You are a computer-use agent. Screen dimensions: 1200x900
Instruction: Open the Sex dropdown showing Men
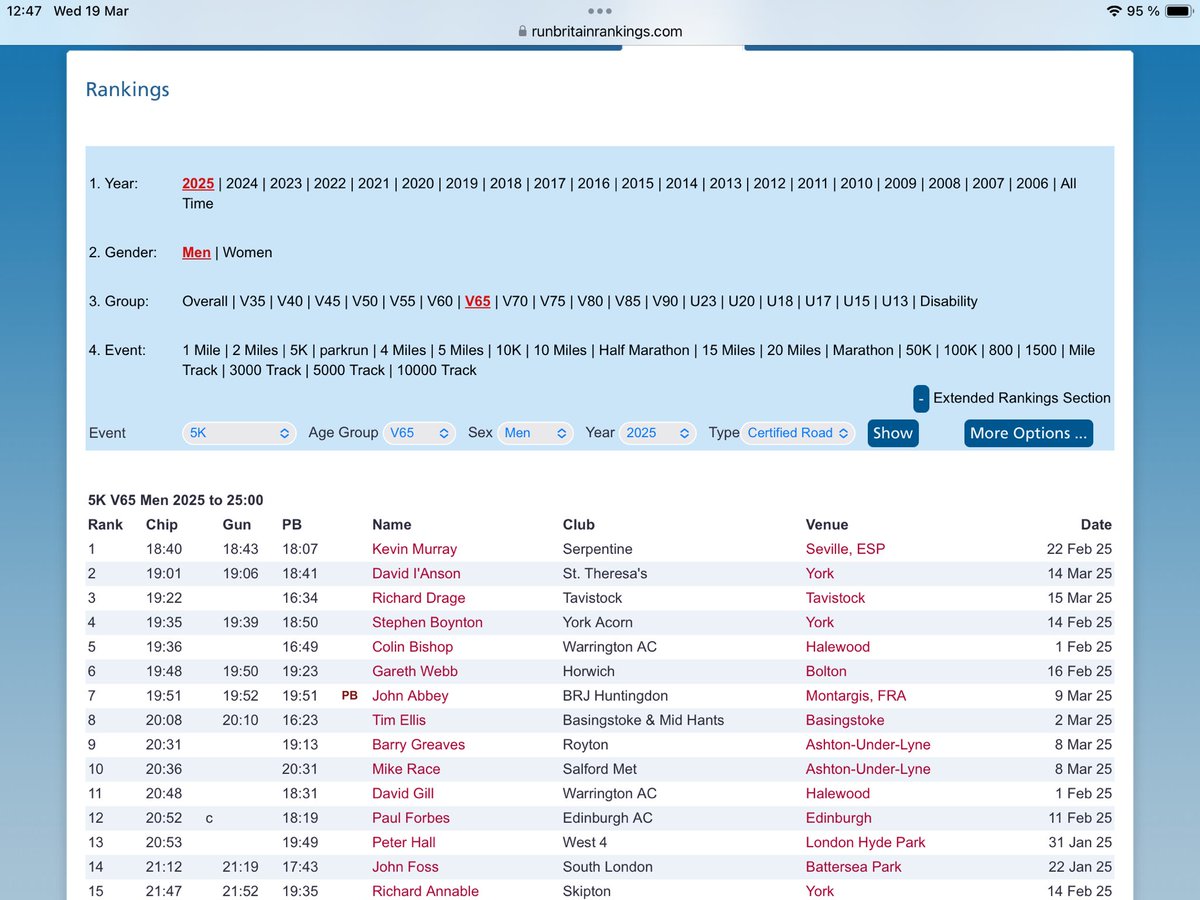click(535, 433)
